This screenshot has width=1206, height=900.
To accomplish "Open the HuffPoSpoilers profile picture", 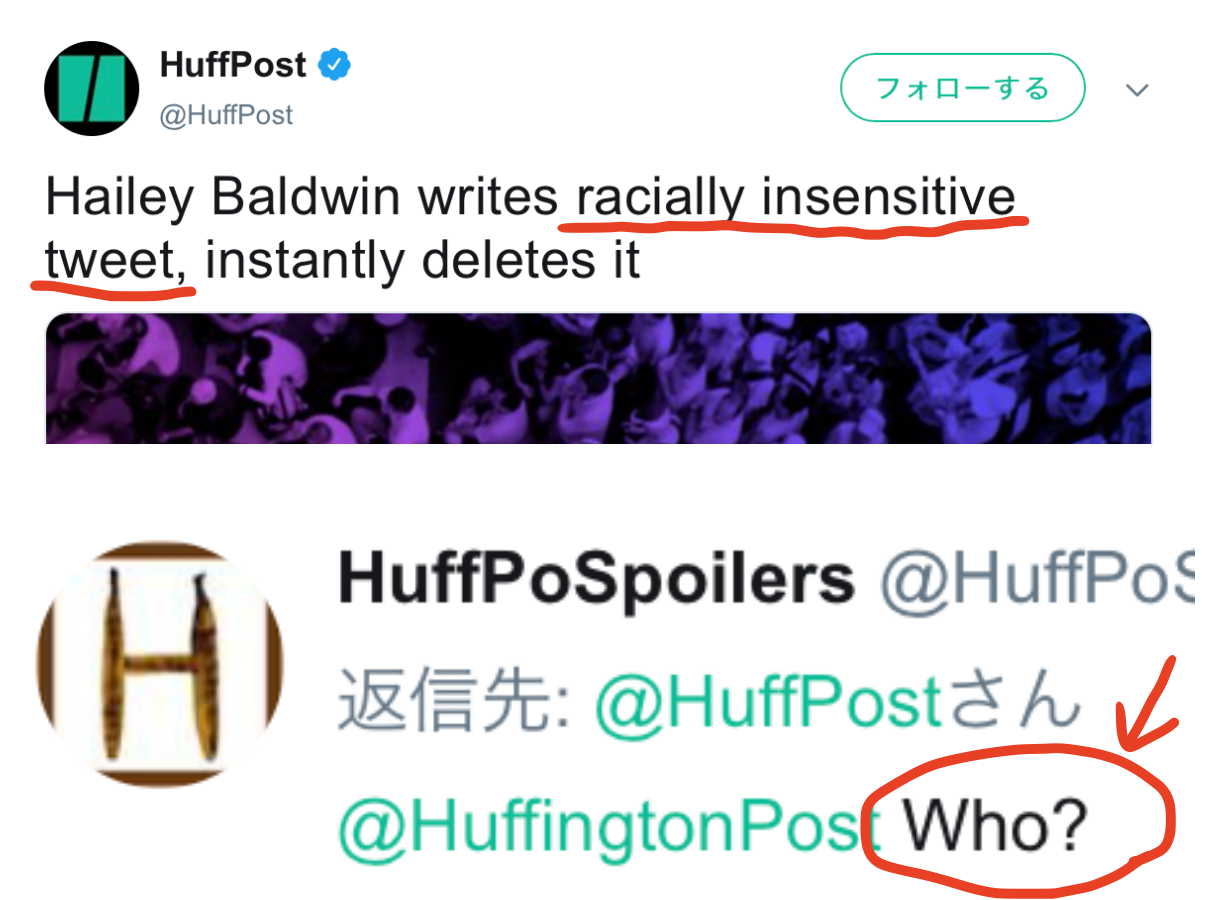I will 161,663.
